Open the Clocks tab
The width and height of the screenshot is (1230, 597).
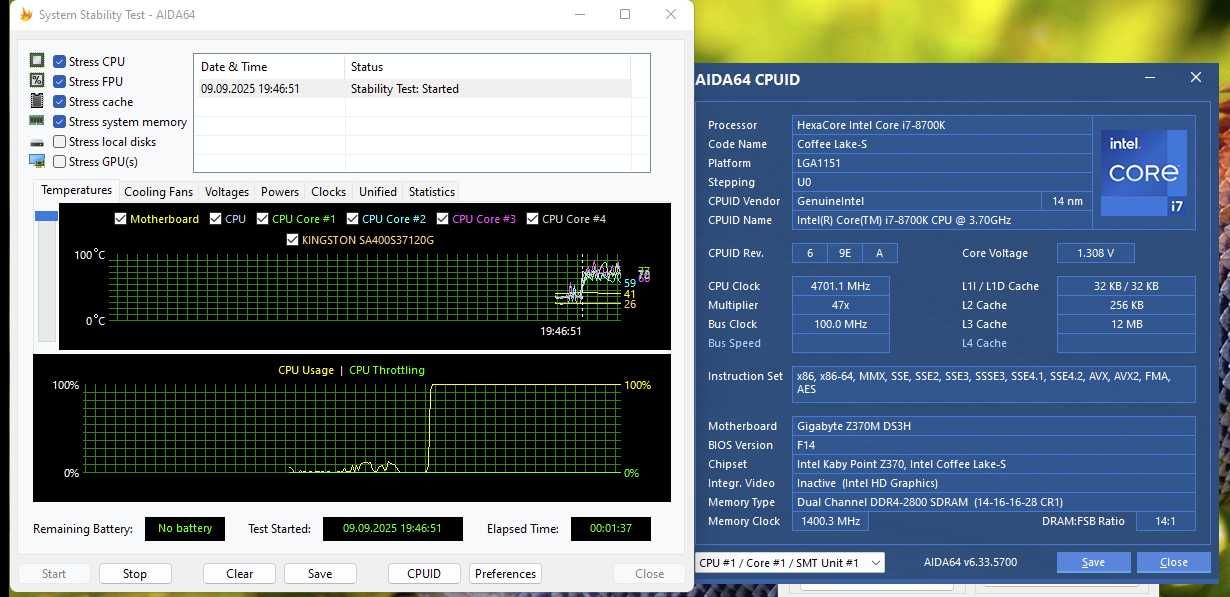coord(328,192)
